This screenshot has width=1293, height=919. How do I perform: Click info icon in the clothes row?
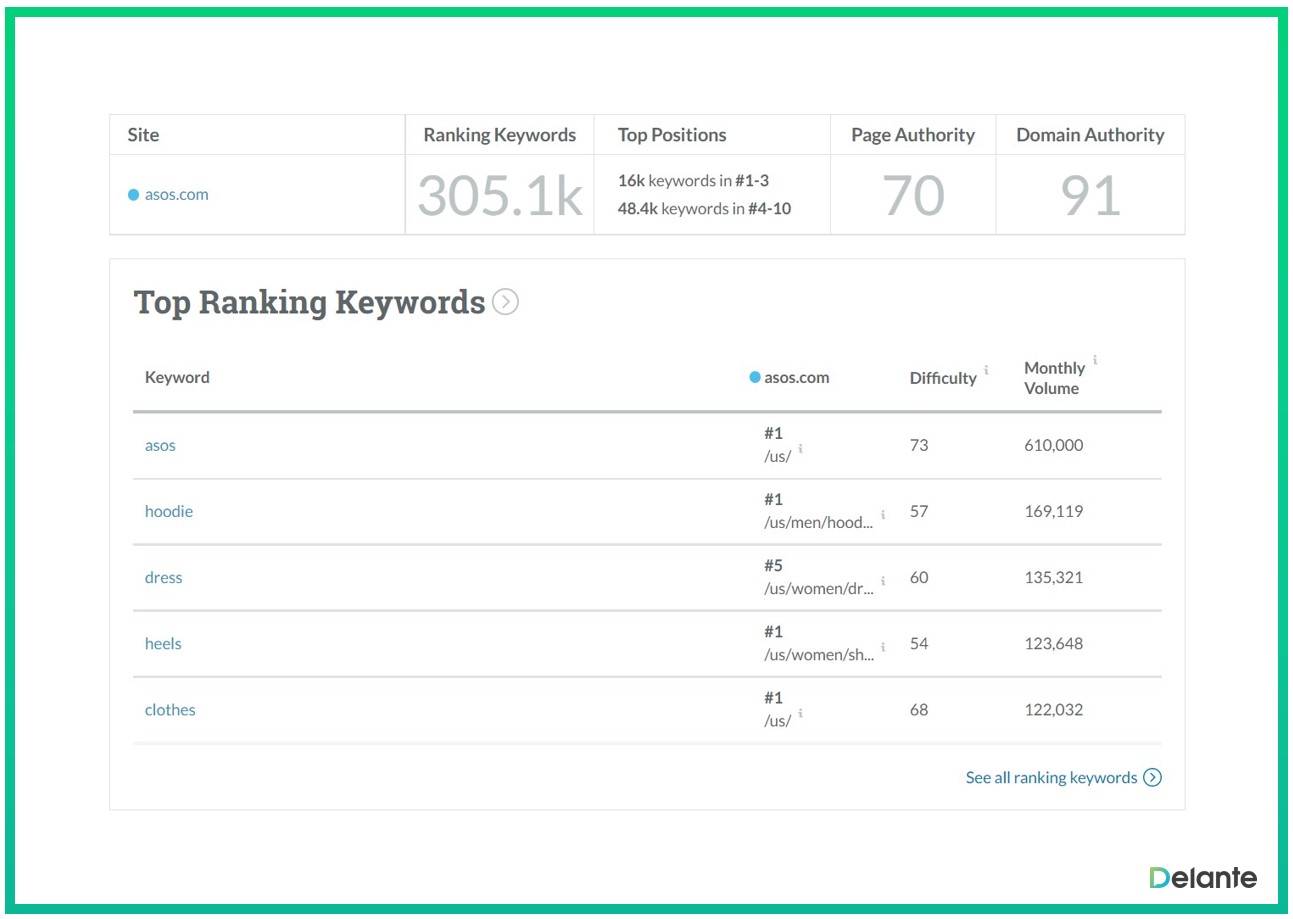tap(801, 713)
